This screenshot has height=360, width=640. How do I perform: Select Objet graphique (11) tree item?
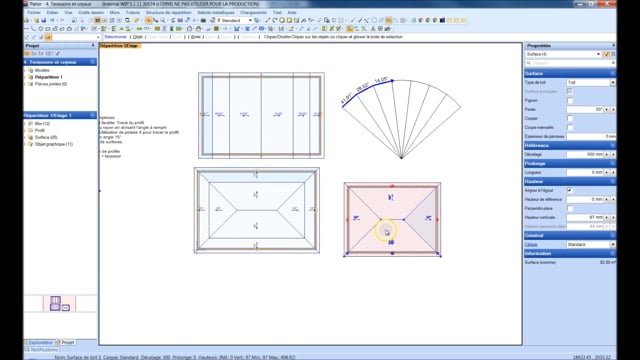click(x=53, y=144)
